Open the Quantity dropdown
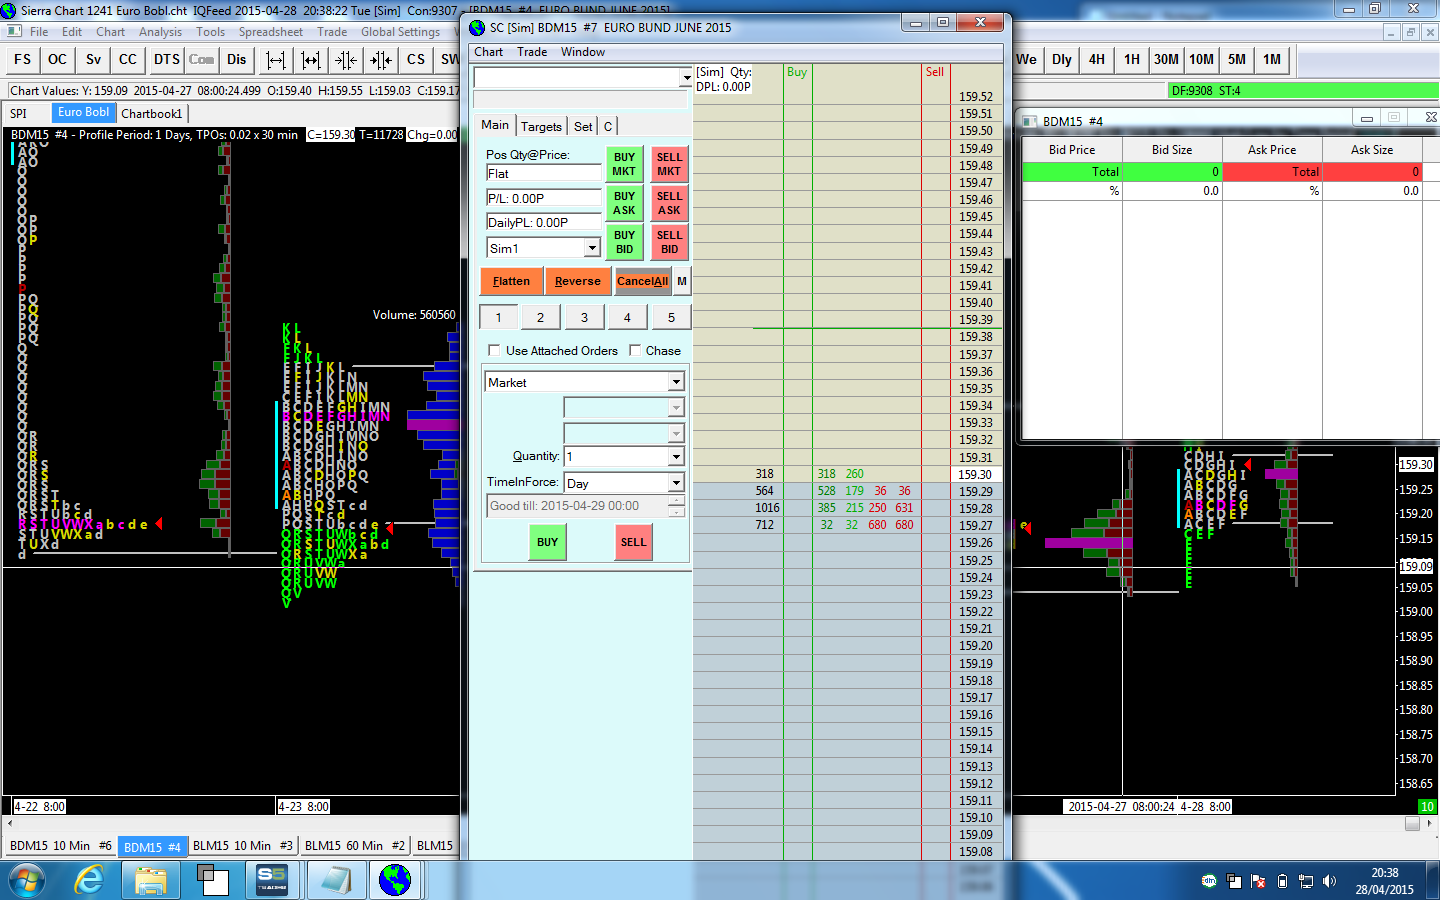 [676, 456]
